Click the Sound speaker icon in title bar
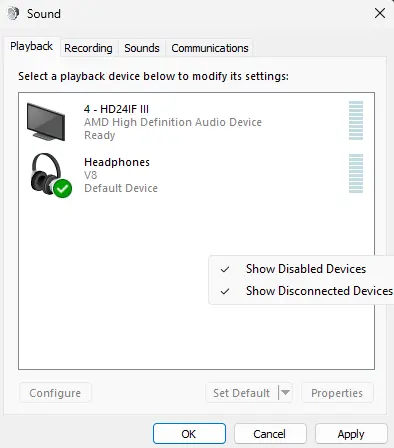Screen dimensions: 394x448 [x=13, y=14]
